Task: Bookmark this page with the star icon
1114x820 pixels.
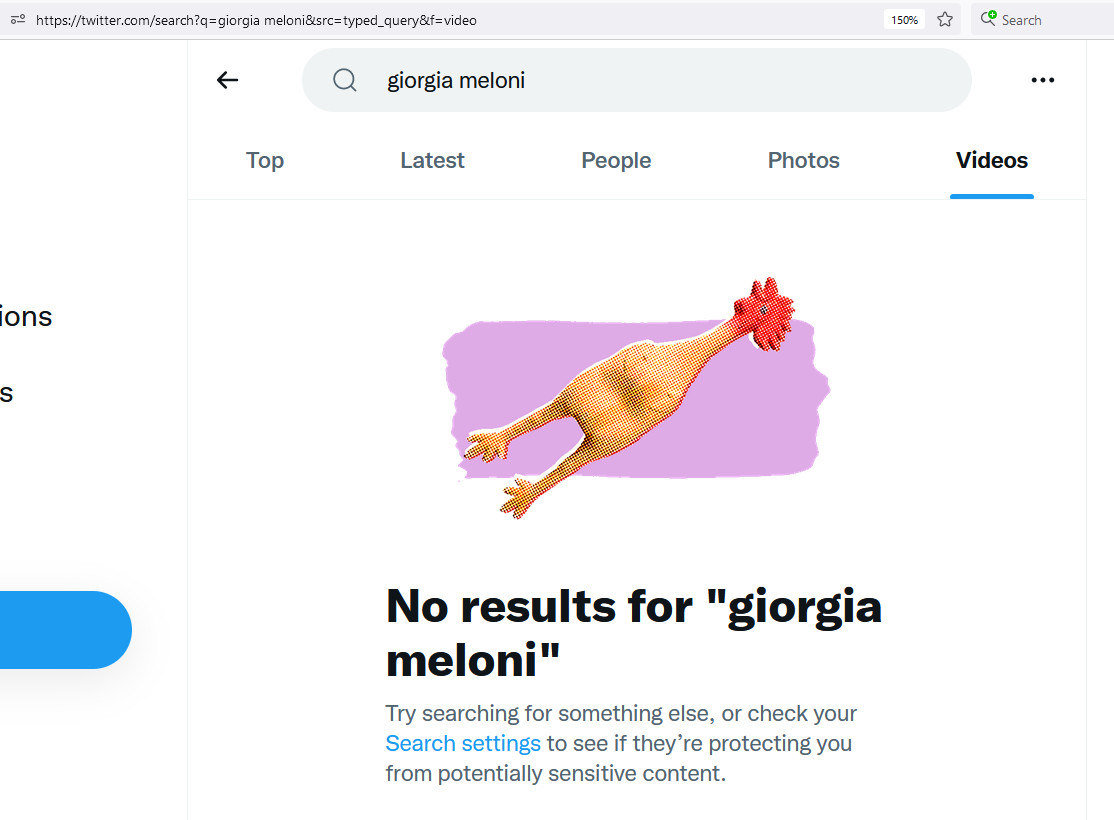Action: click(945, 19)
